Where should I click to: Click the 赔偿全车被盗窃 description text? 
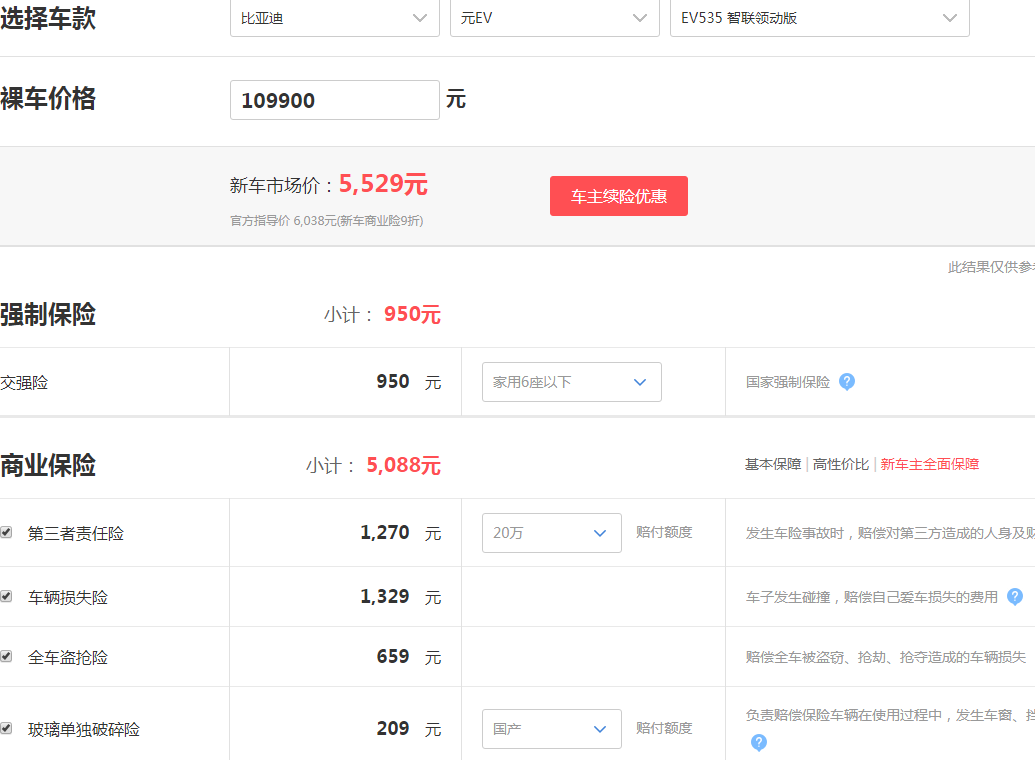tap(886, 657)
